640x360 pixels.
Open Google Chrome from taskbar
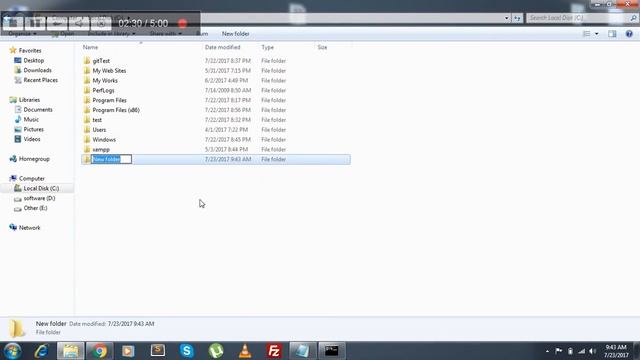click(99, 351)
